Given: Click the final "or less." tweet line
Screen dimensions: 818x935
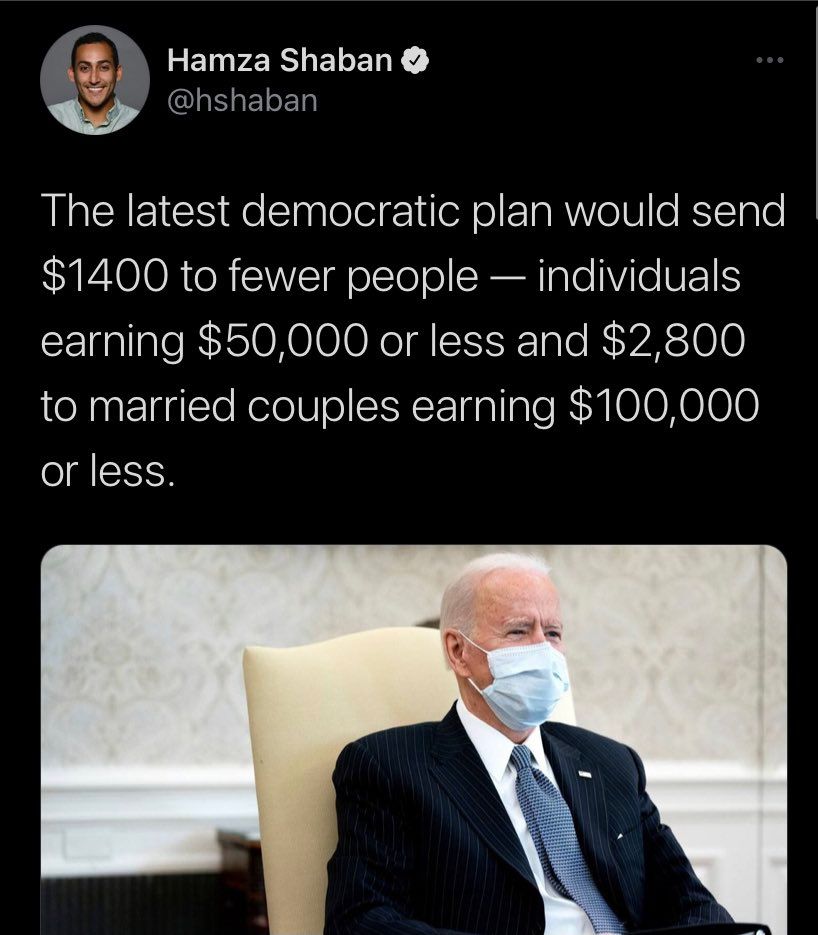Looking at the screenshot, I should 108,469.
